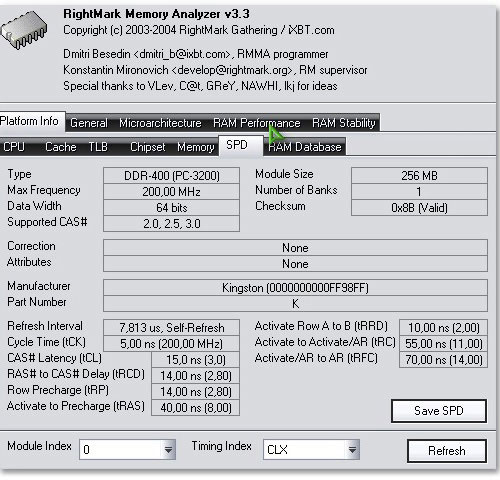The width and height of the screenshot is (500, 480).
Task: Expand the Timing Index dropdown
Action: [x=352, y=450]
